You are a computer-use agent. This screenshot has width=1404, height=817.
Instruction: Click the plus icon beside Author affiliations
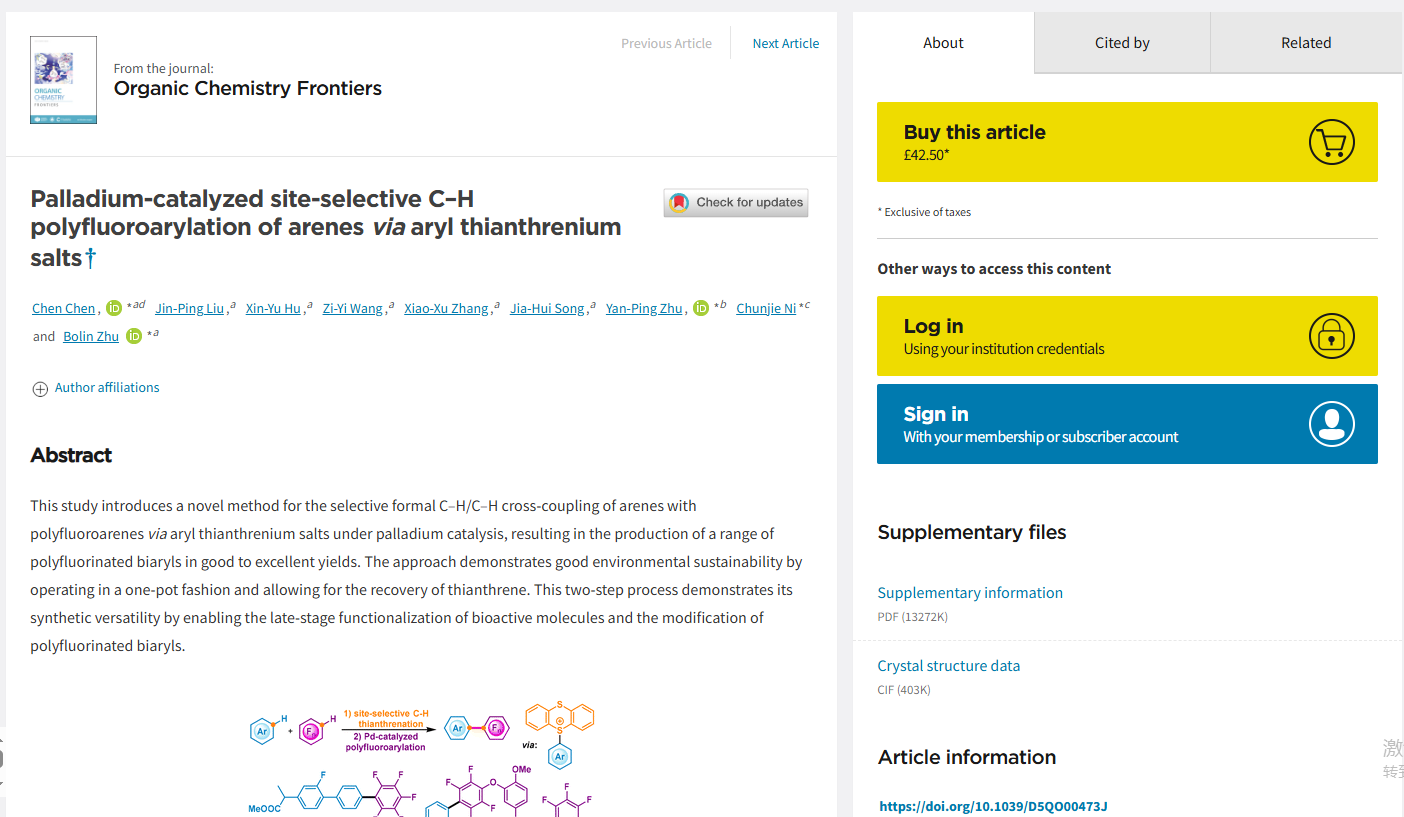(40, 389)
